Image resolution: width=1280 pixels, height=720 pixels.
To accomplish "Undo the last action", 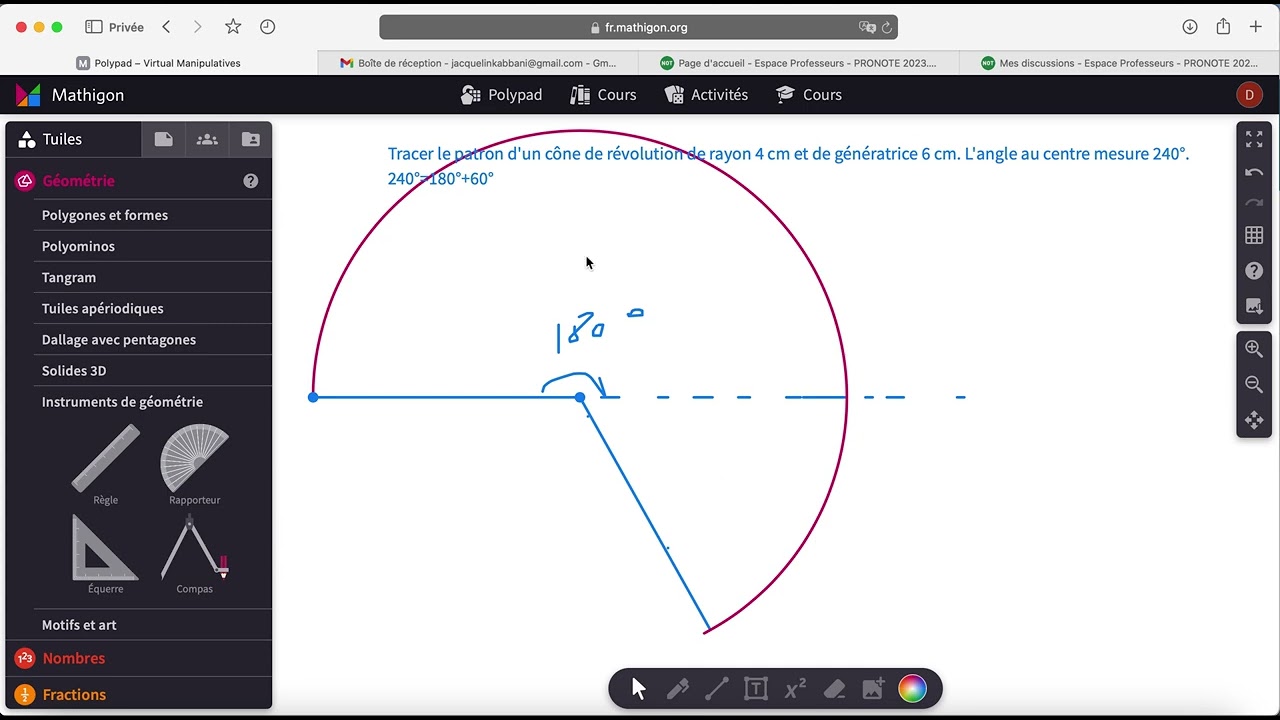I will [1254, 172].
